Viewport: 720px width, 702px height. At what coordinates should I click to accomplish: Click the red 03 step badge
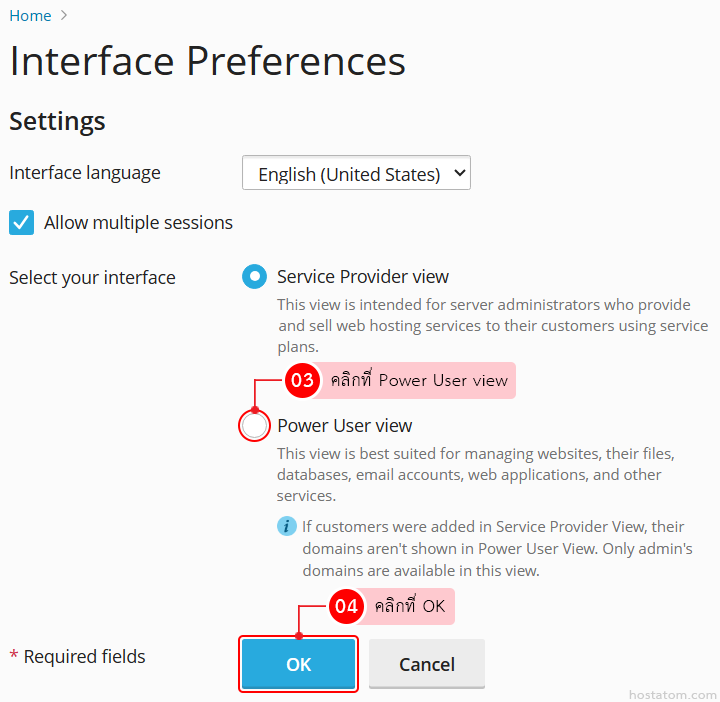302,380
